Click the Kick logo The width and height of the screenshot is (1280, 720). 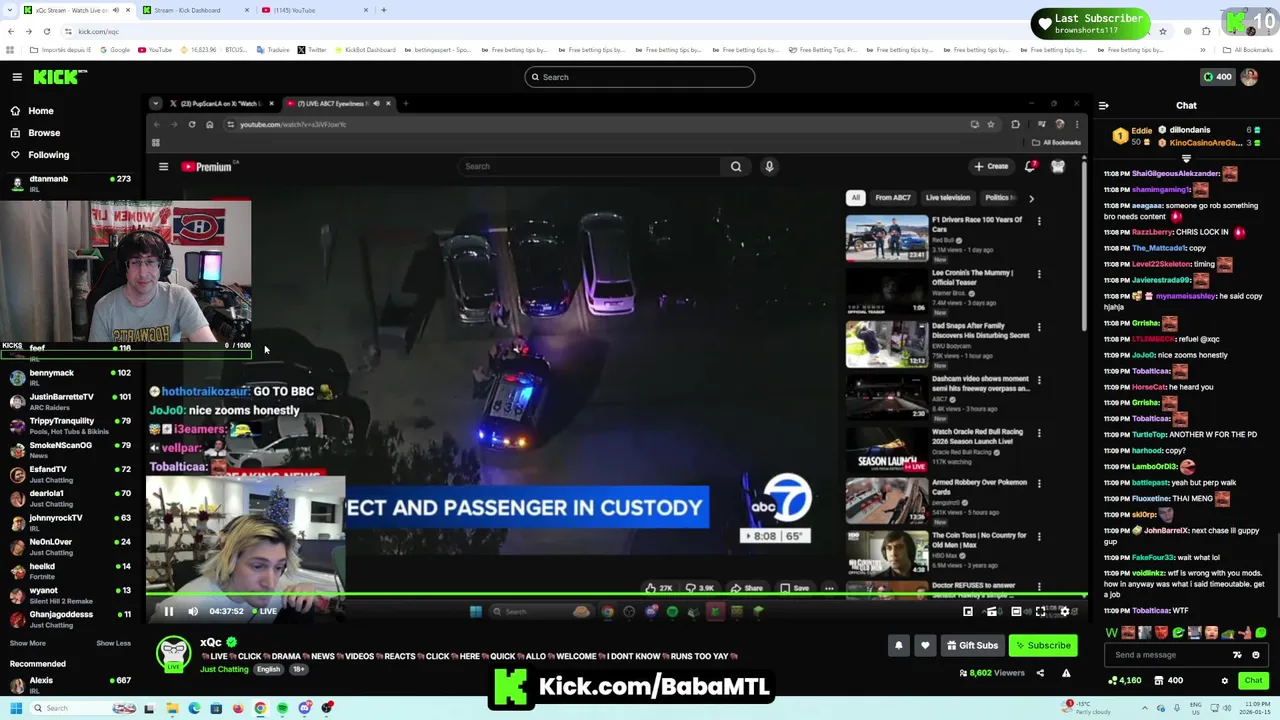pyautogui.click(x=60, y=77)
